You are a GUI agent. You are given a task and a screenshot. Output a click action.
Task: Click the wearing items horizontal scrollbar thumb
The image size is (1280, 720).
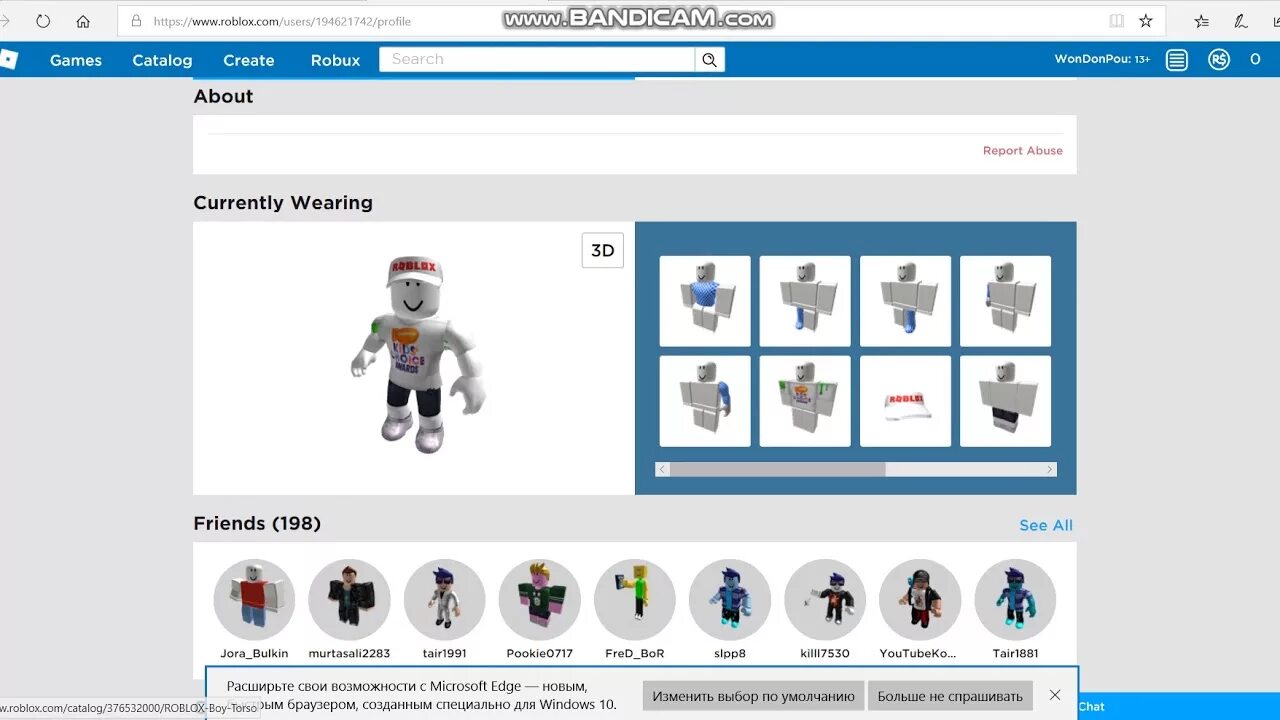pyautogui.click(x=778, y=469)
